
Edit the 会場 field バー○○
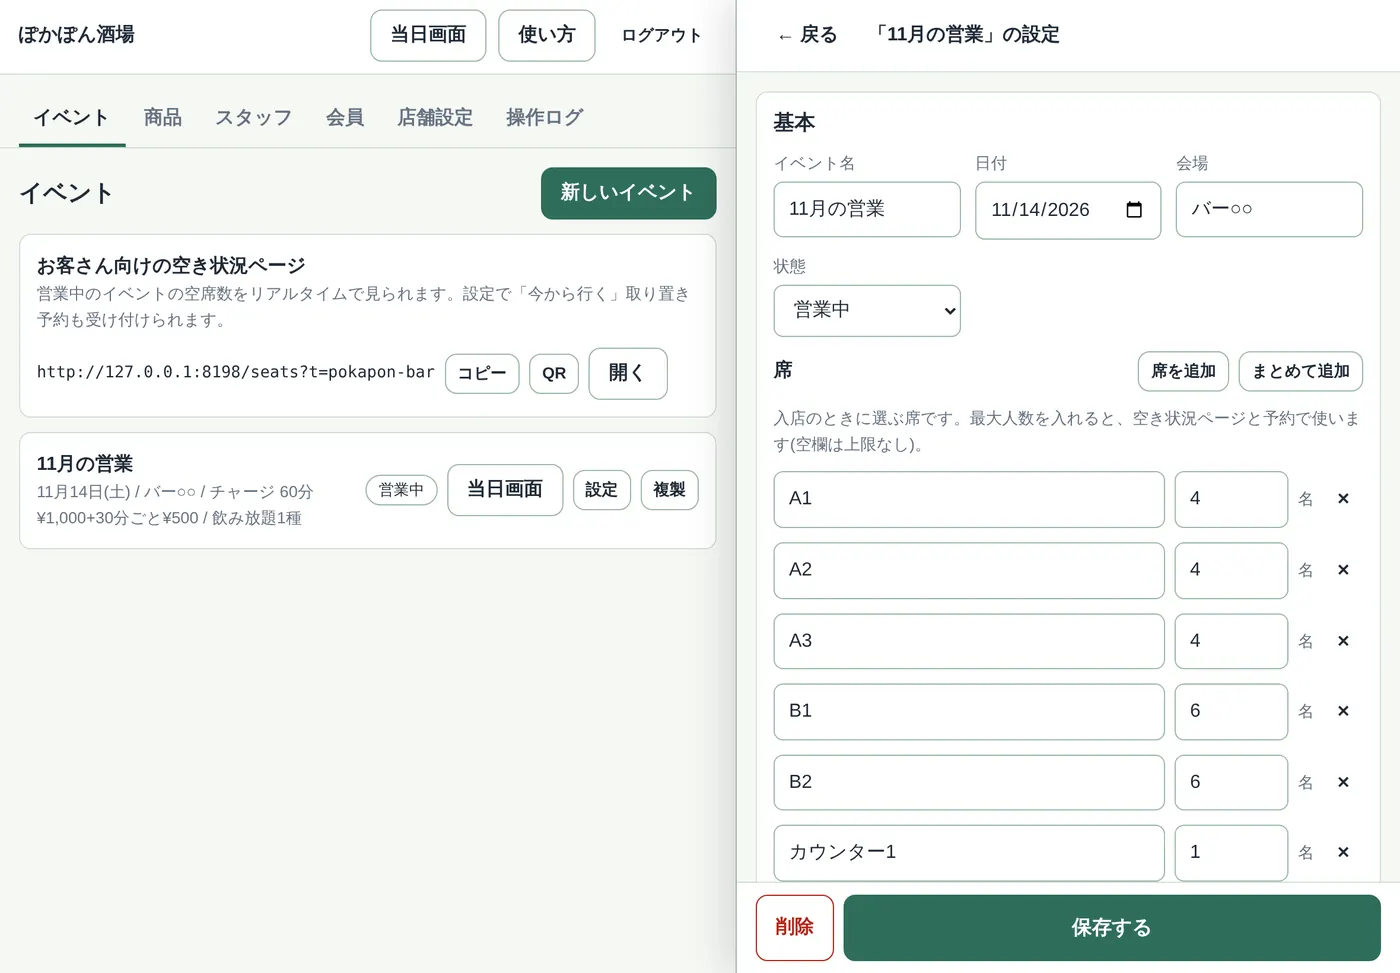(x=1269, y=209)
